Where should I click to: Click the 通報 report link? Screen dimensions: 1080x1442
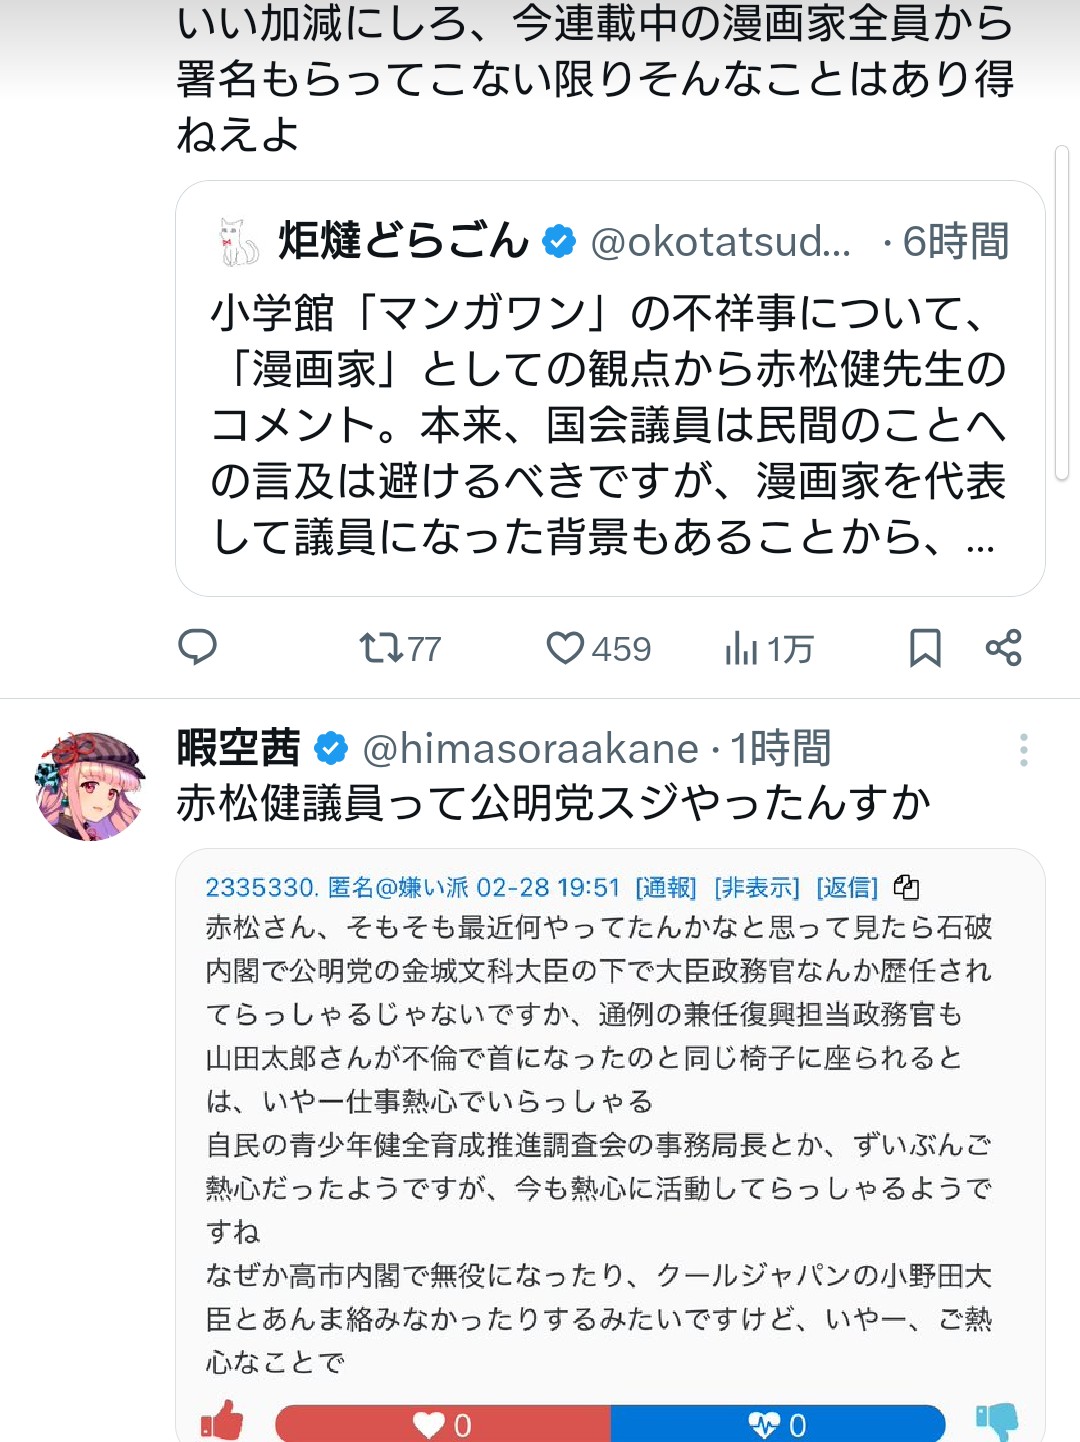click(665, 887)
